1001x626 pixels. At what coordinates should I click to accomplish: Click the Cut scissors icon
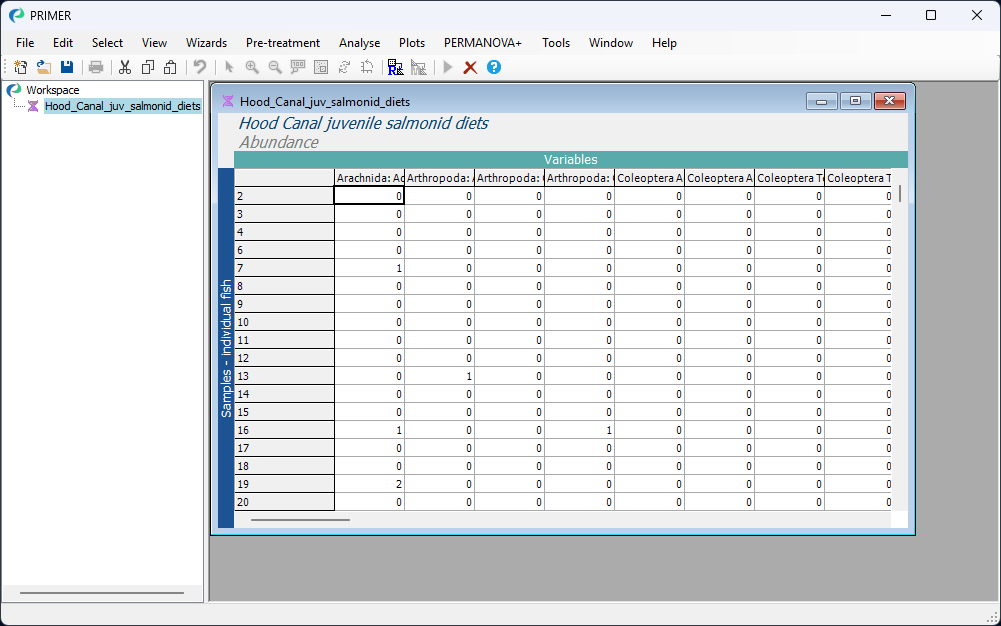coord(125,67)
